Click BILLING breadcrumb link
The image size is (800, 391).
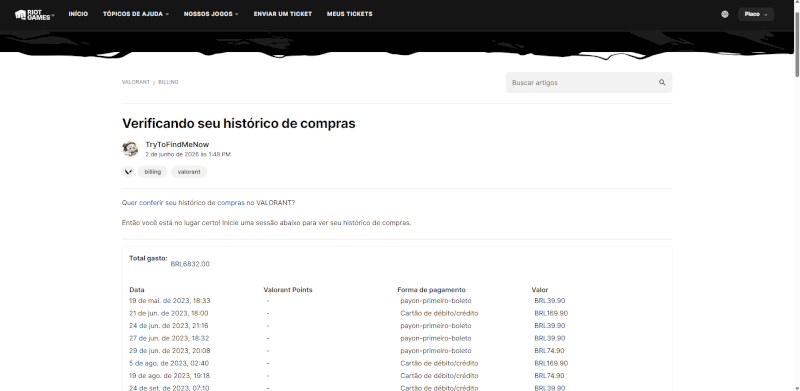coord(168,82)
